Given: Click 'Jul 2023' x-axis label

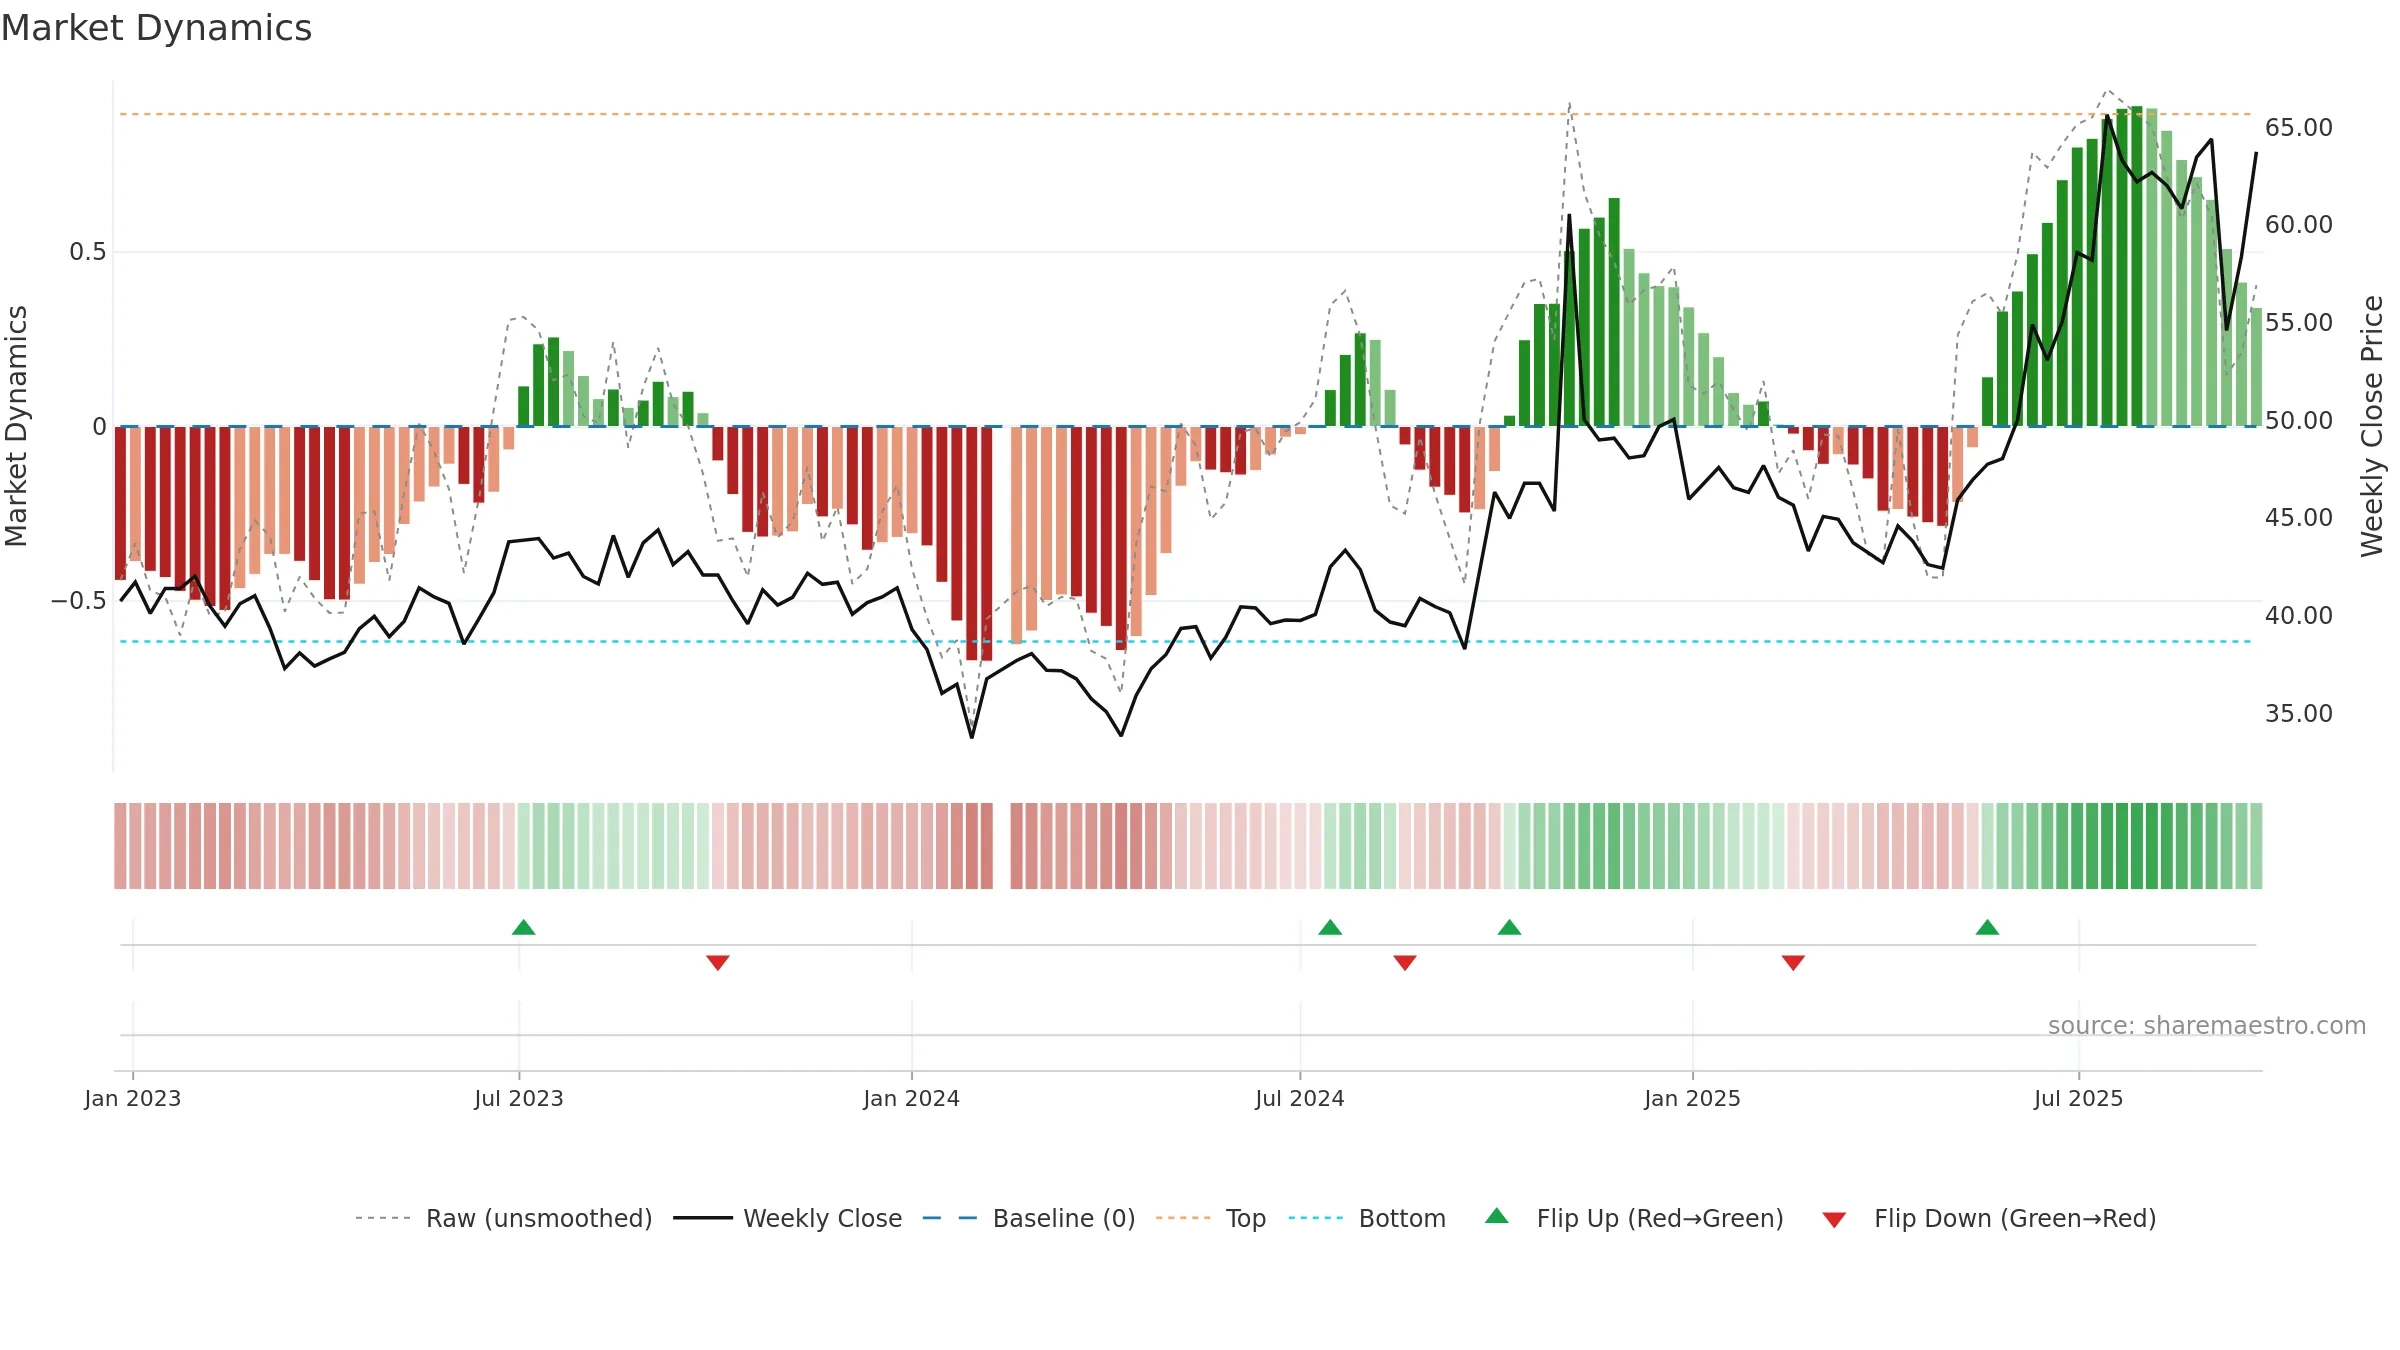Looking at the screenshot, I should click(x=519, y=1098).
